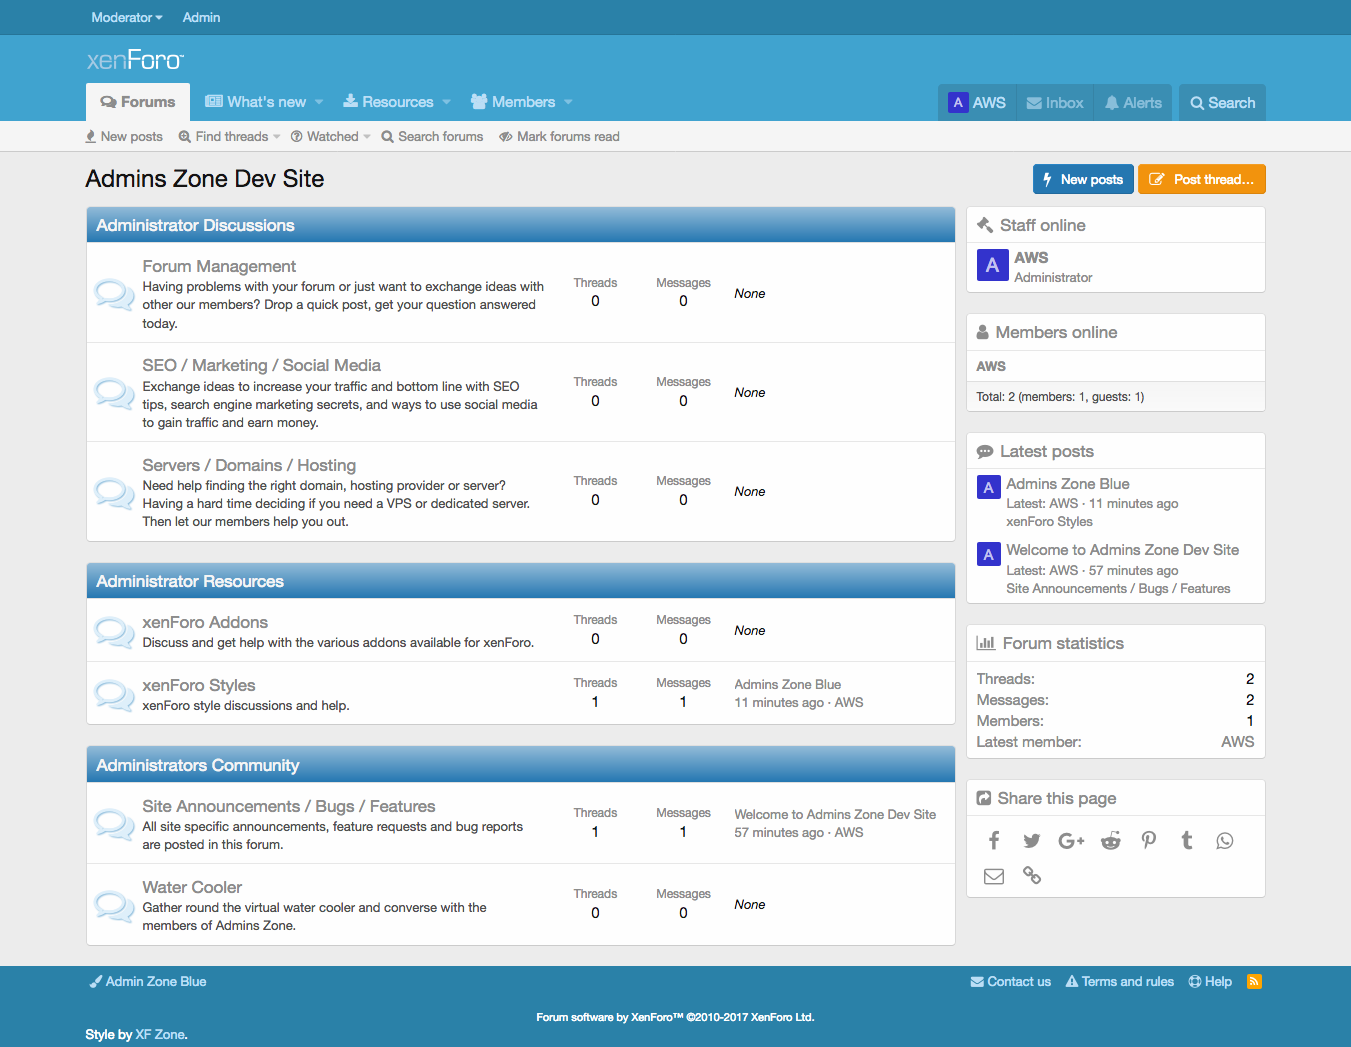Share page on Twitter icon
The image size is (1351, 1047).
click(x=1032, y=841)
